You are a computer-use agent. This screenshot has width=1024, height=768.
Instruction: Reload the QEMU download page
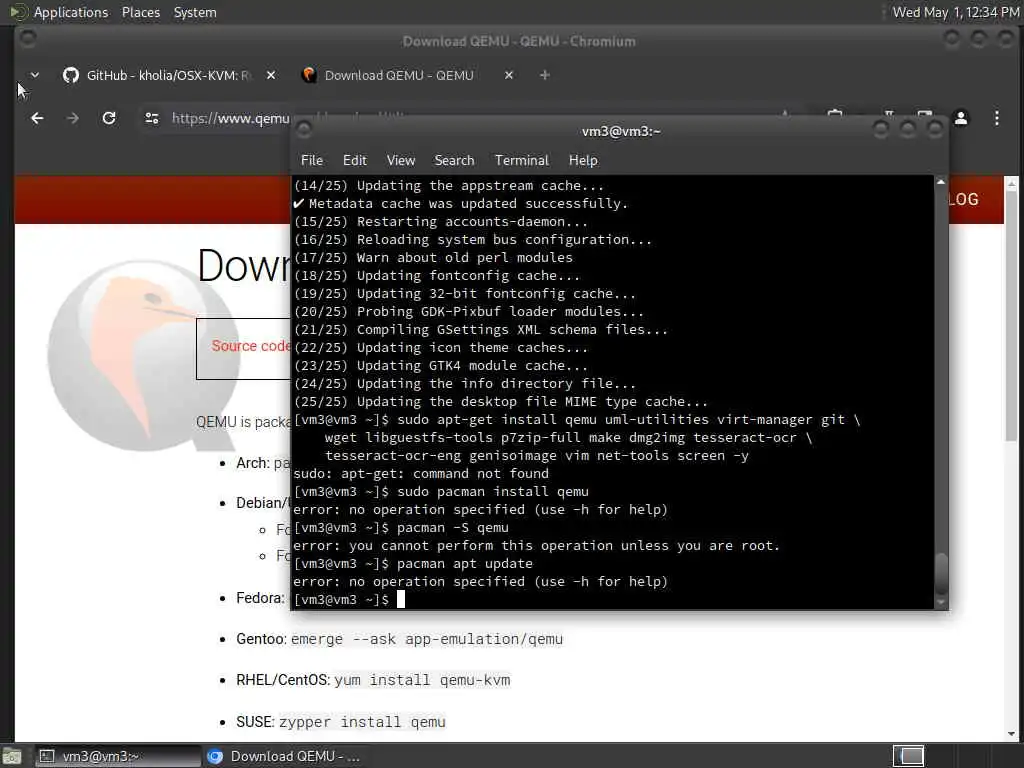(x=109, y=118)
